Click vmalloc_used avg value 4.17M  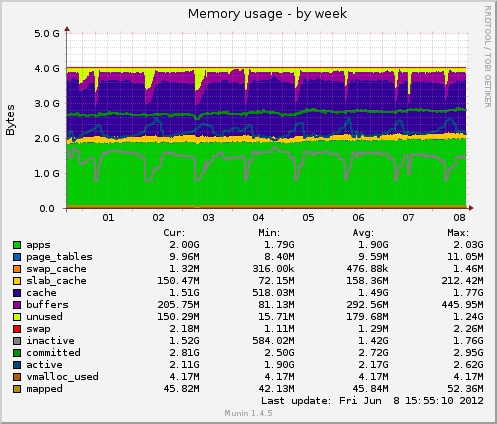[373, 377]
